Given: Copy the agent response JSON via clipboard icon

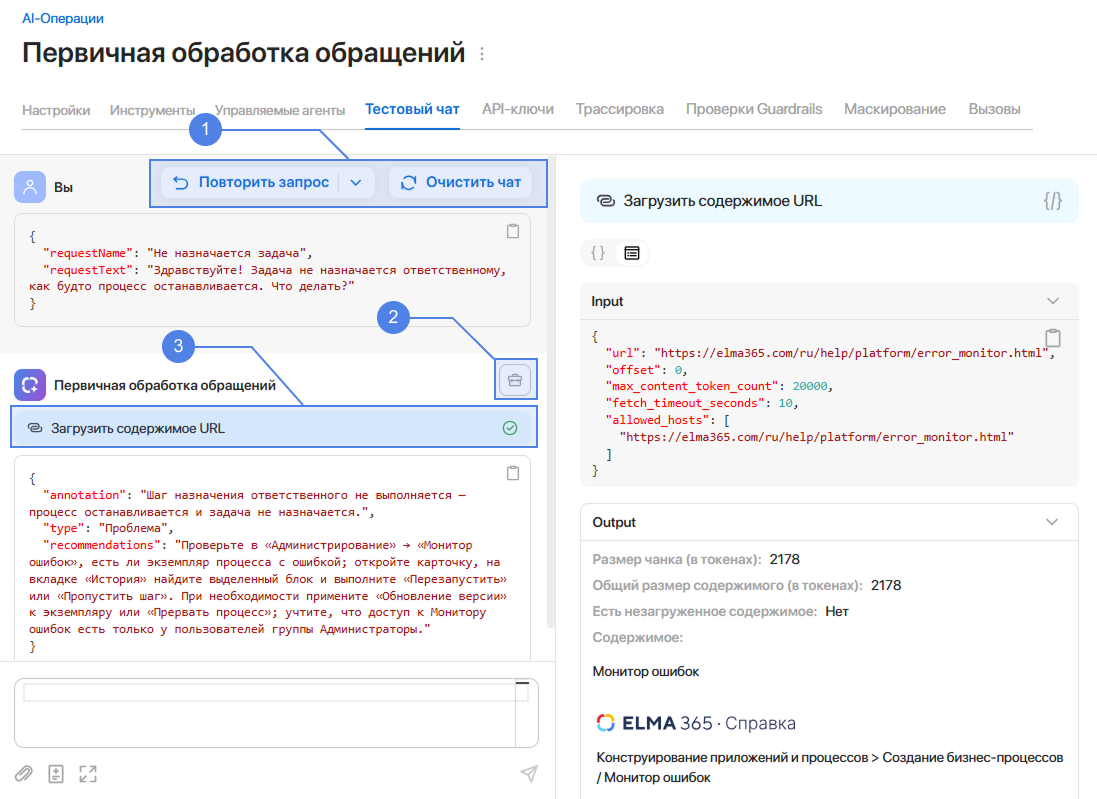Looking at the screenshot, I should (x=513, y=473).
